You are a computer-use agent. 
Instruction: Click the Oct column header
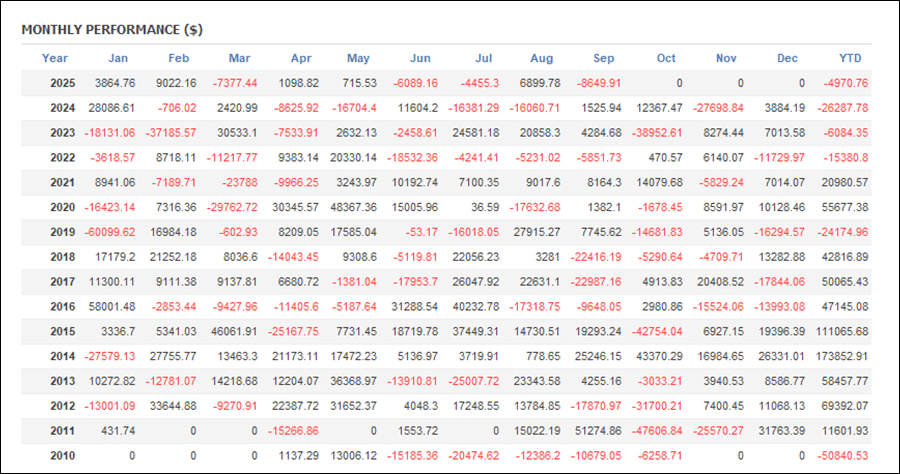coord(666,58)
